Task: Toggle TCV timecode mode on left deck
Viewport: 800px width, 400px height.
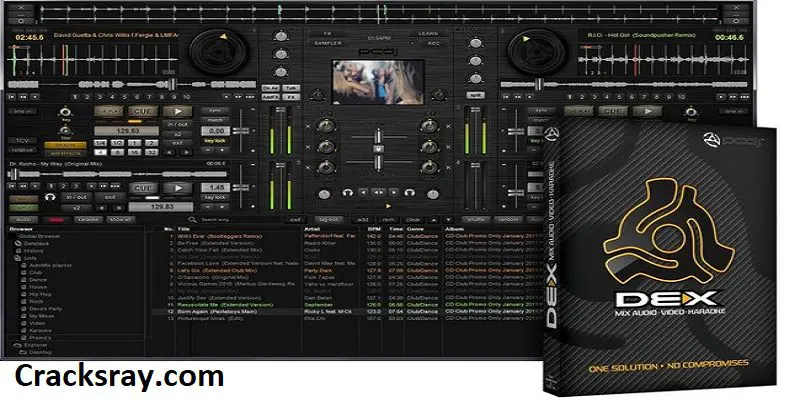Action: point(22,140)
